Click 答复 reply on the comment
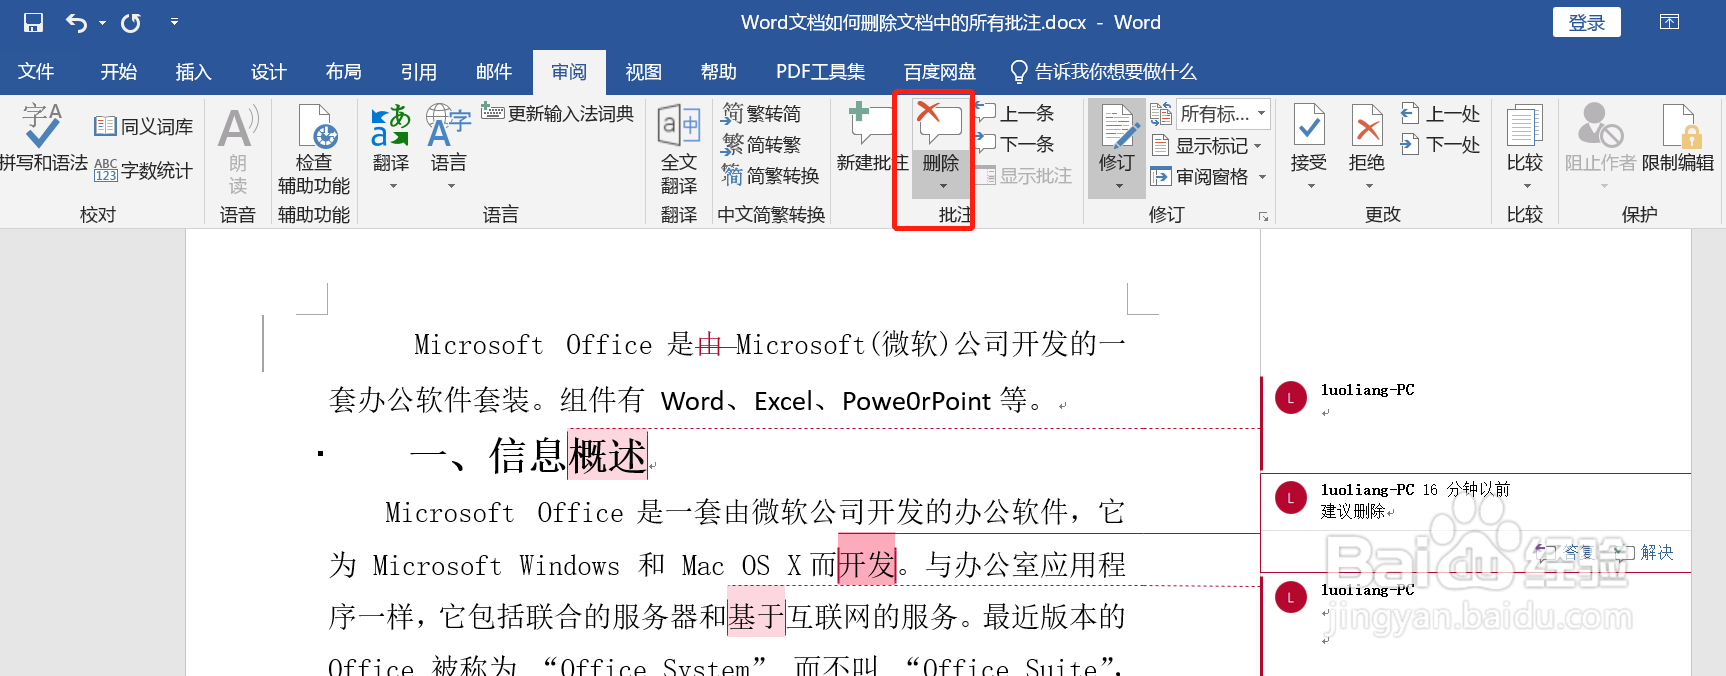Image resolution: width=1726 pixels, height=676 pixels. [x=1567, y=552]
